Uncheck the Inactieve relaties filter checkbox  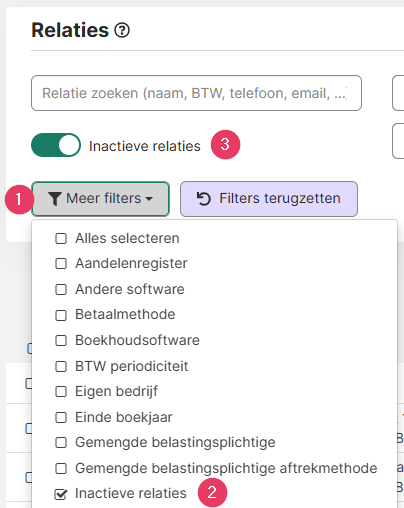[x=61, y=494]
